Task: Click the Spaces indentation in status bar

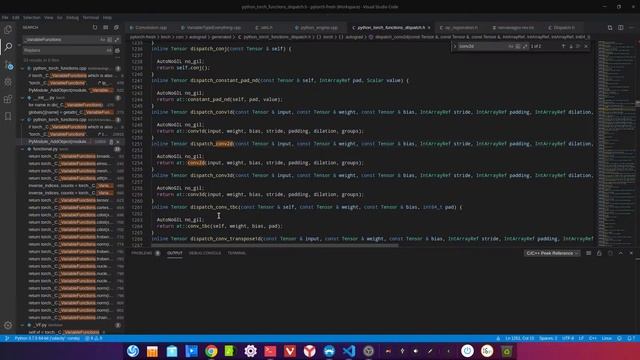Action: 548,338
